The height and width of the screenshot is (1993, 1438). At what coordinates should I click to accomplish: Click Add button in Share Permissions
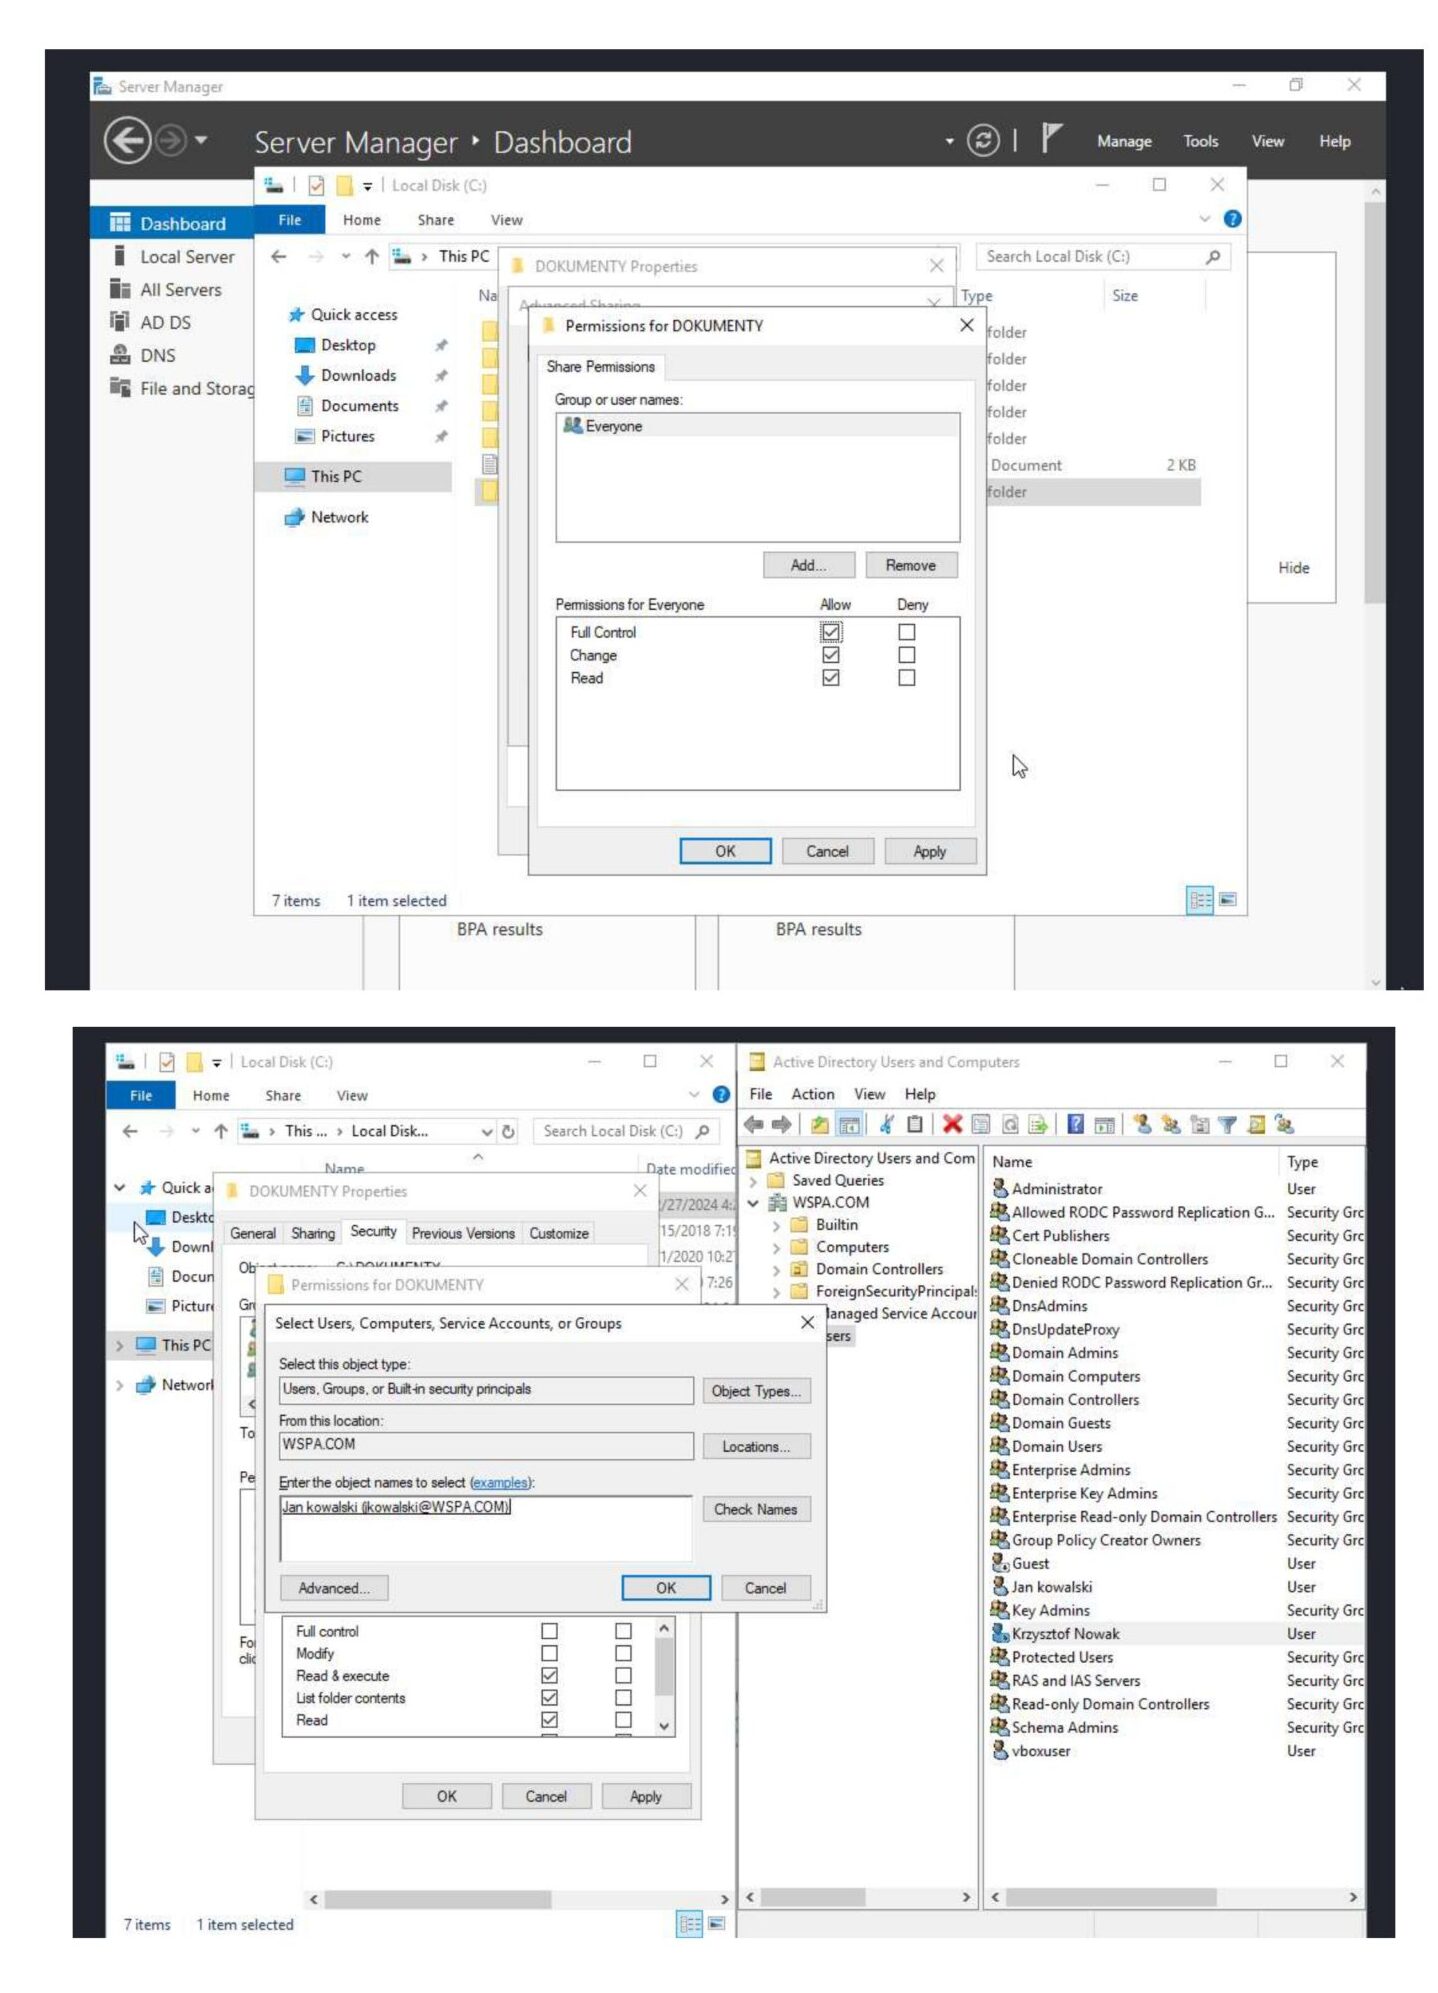coord(808,565)
